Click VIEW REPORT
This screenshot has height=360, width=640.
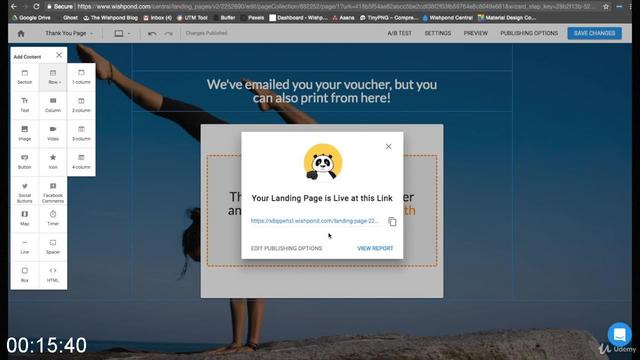pyautogui.click(x=375, y=248)
